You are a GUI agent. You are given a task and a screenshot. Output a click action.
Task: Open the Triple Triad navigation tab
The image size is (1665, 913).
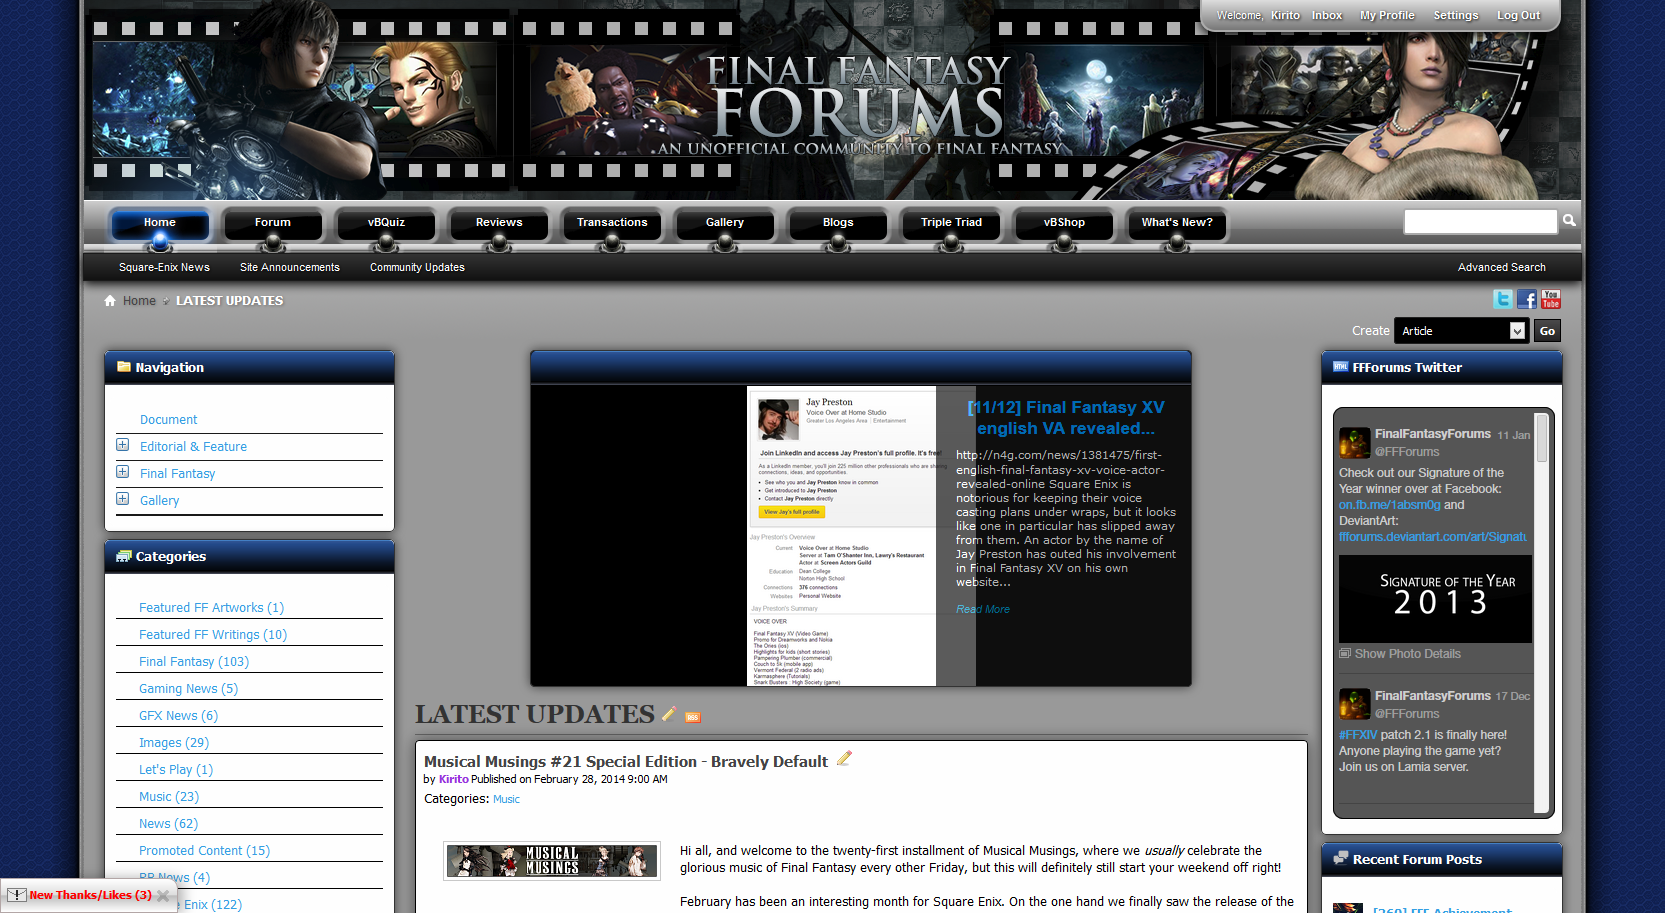pos(951,223)
